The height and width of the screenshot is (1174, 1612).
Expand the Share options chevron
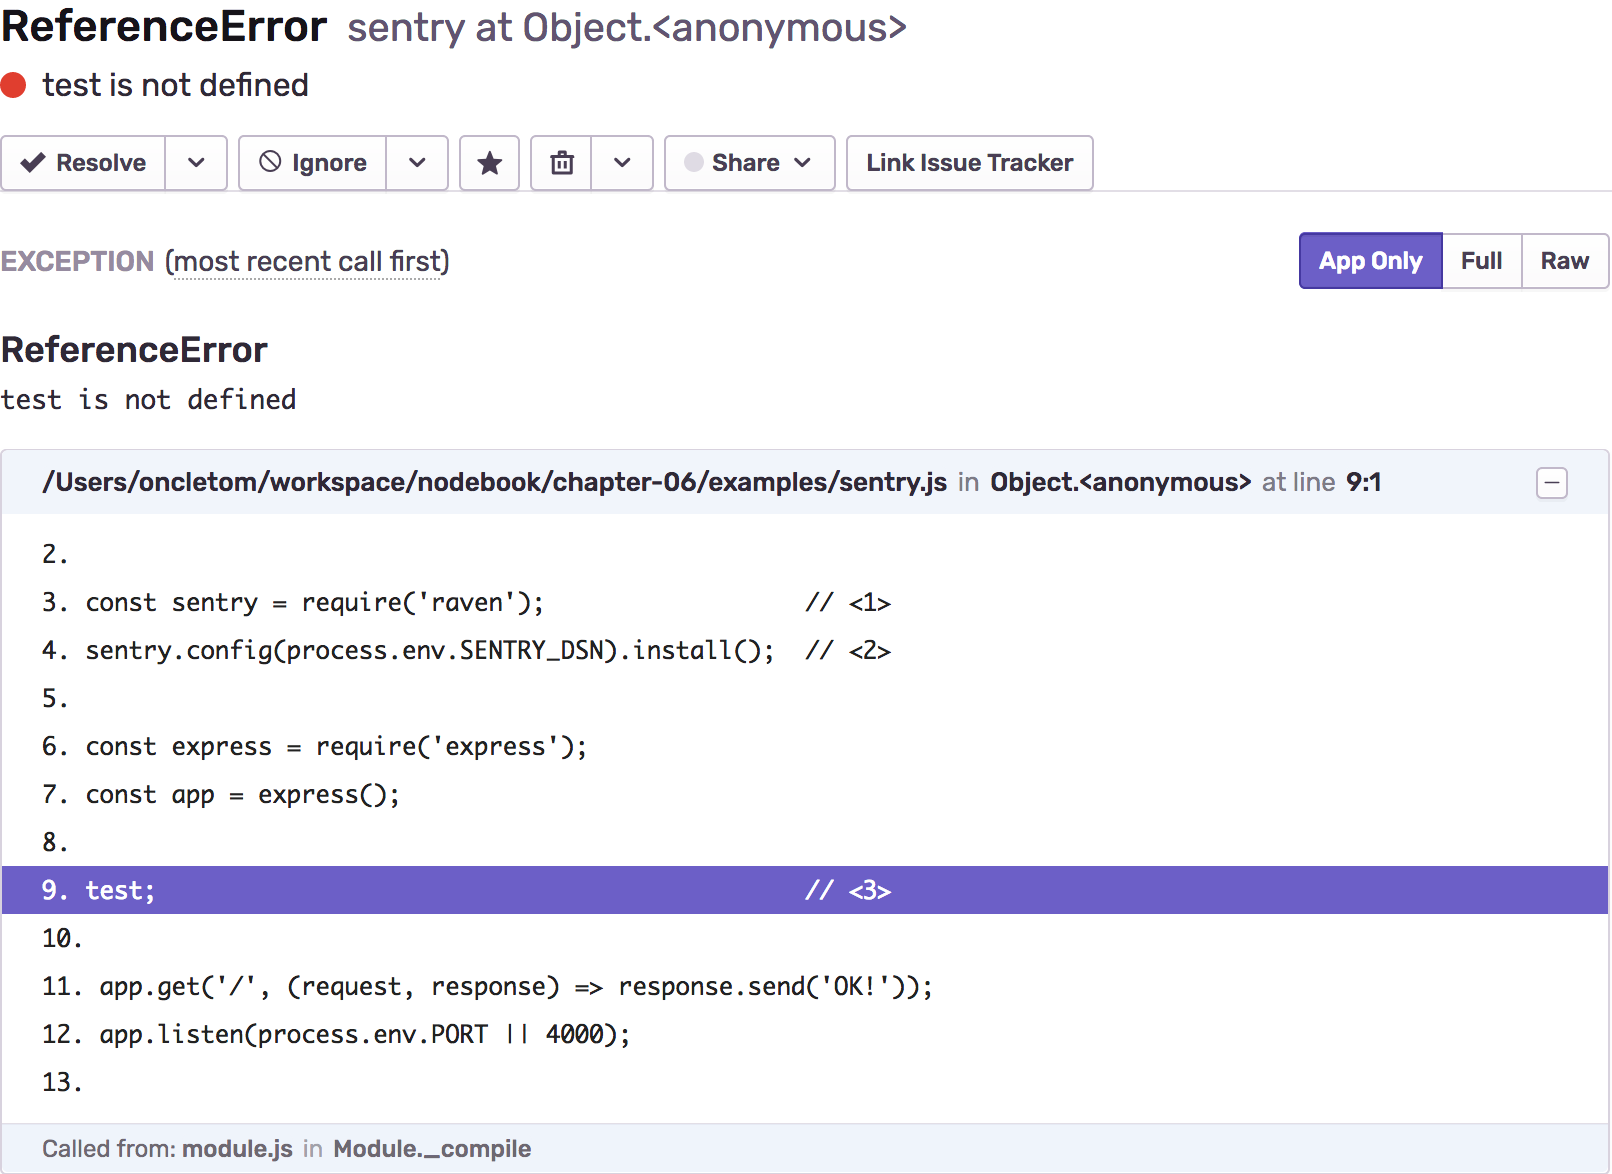(801, 162)
